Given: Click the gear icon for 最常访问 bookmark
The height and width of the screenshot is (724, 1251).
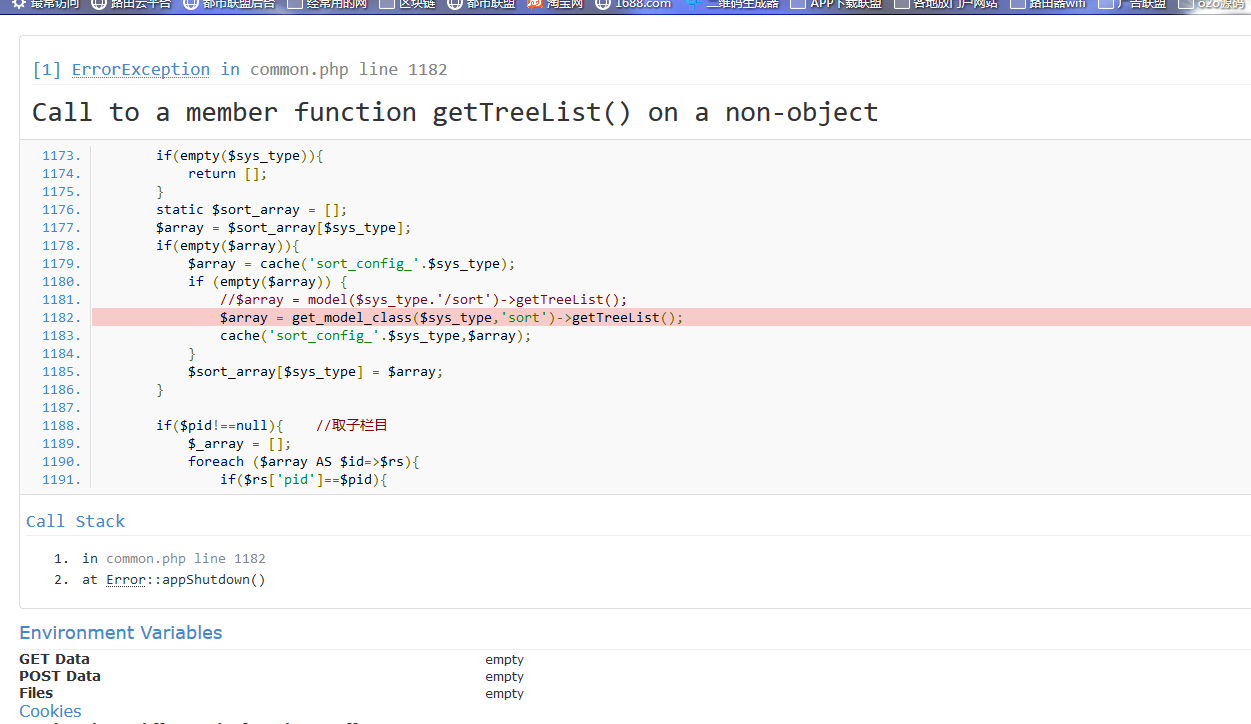Looking at the screenshot, I should (18, 3).
